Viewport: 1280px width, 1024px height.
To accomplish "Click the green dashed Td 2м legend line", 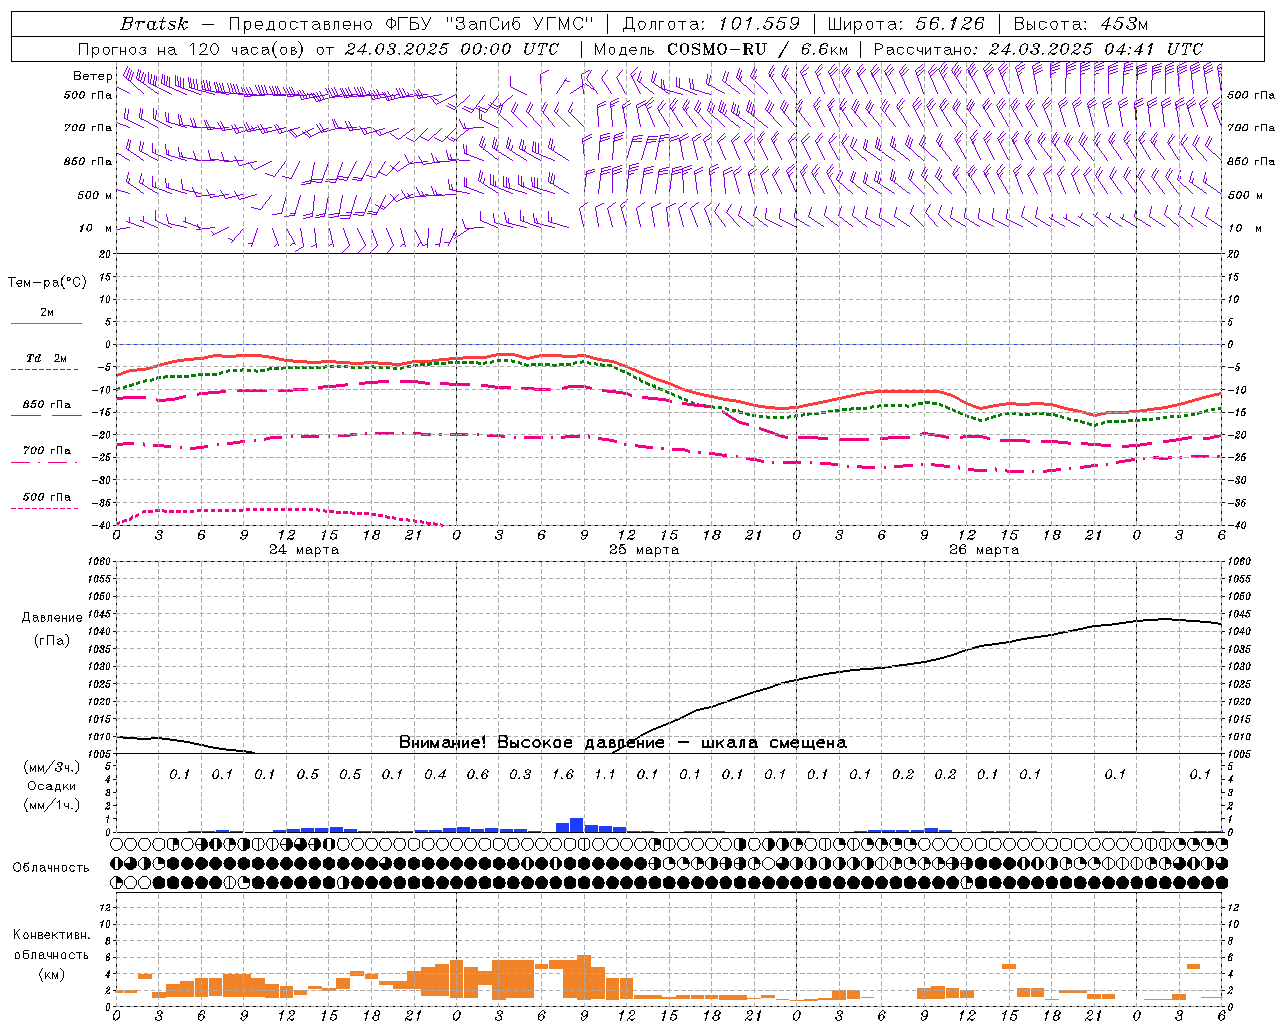I will (44, 370).
